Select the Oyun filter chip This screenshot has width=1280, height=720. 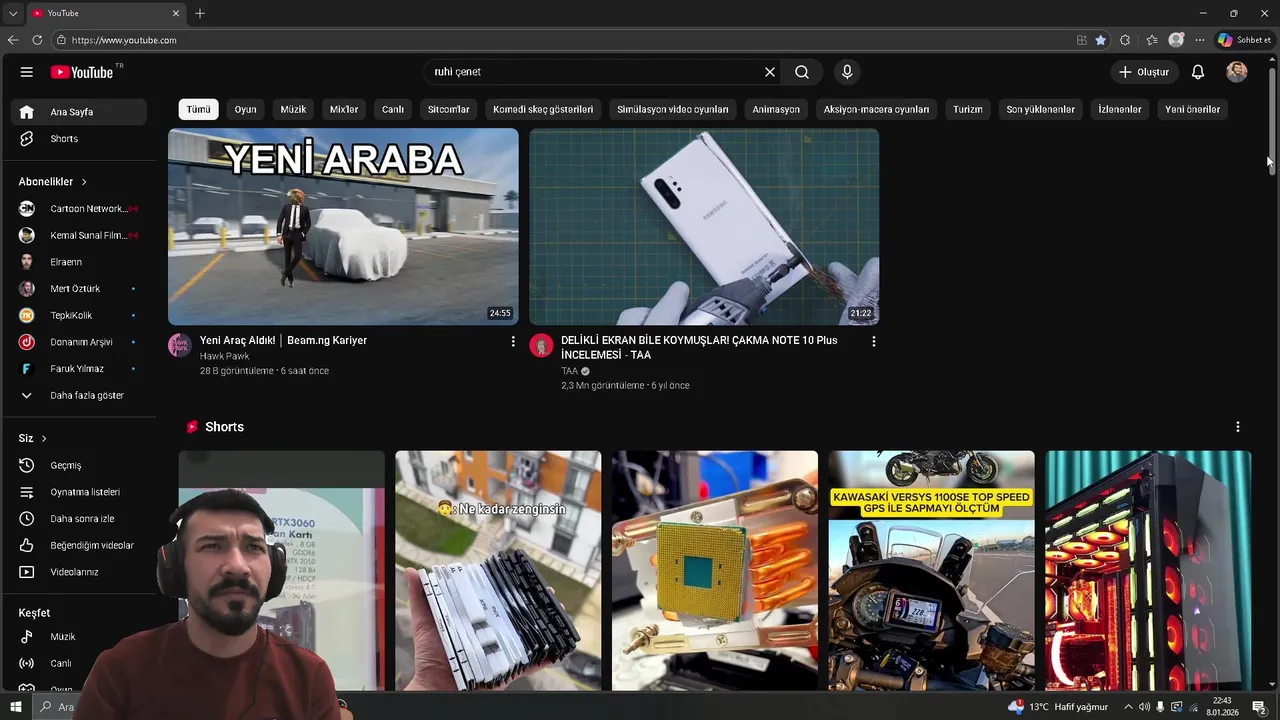point(245,110)
